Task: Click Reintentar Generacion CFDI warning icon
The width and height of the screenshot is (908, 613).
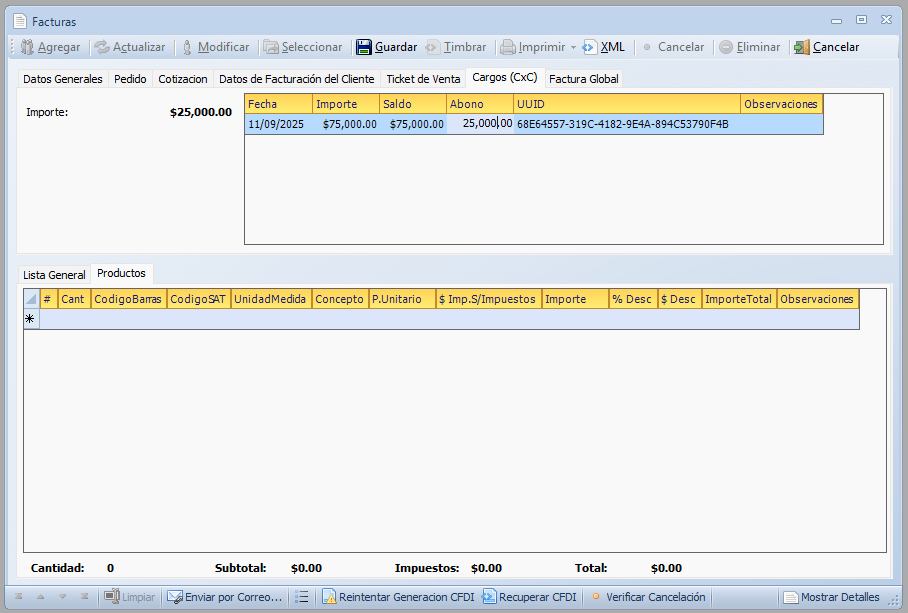Action: pos(329,597)
